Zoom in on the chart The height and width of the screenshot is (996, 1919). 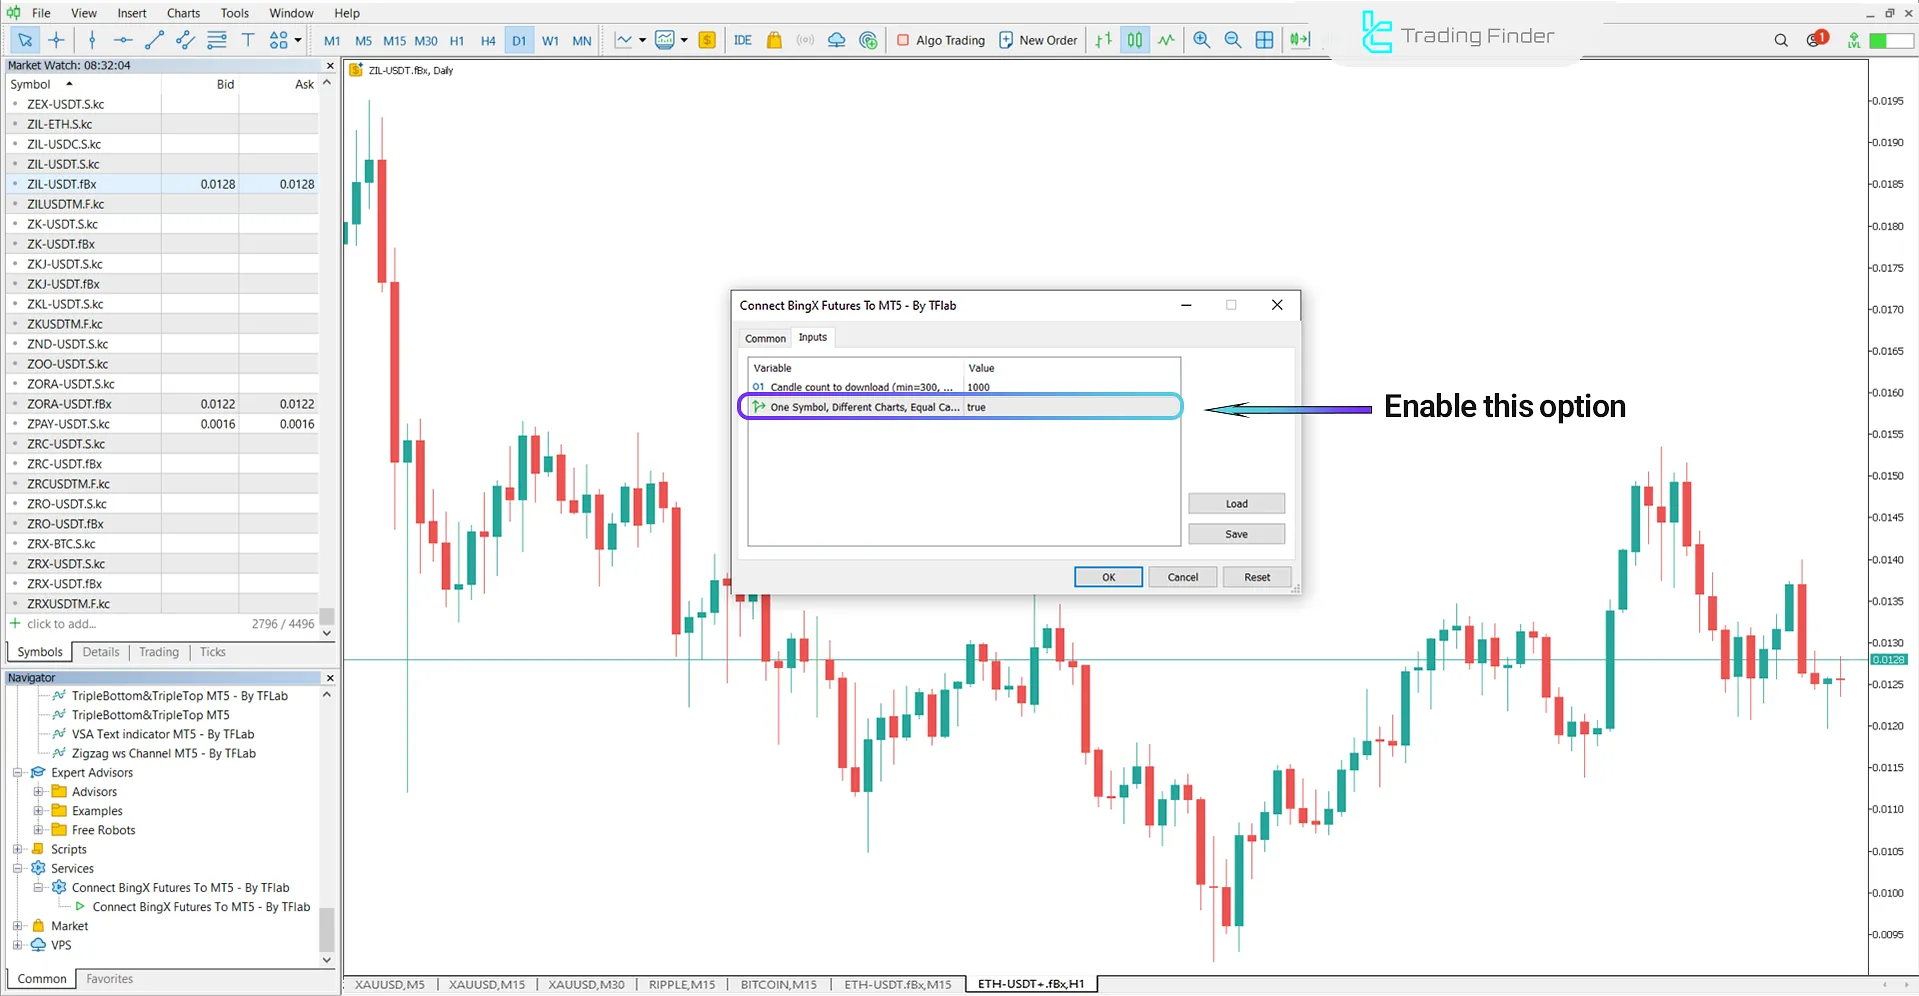pyautogui.click(x=1202, y=40)
